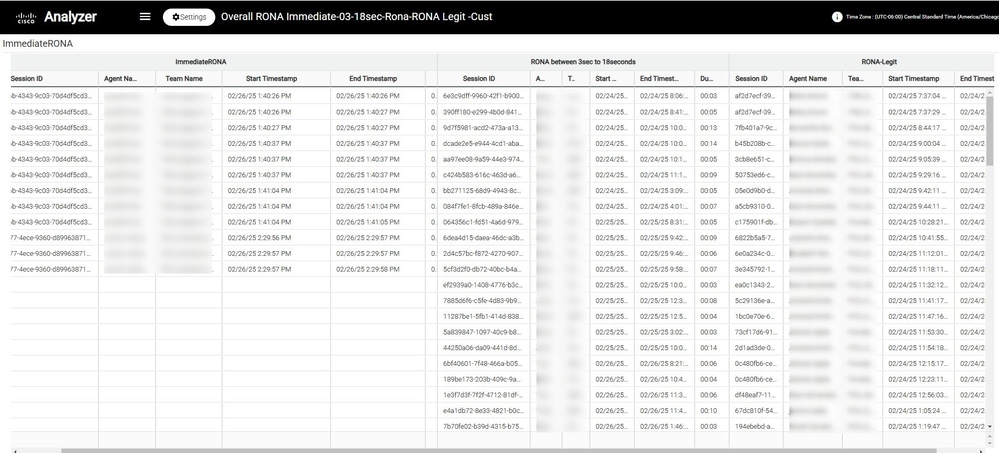This screenshot has width=999, height=453.
Task: Sort by Team Name column in ImmediateRONA
Action: tap(184, 78)
